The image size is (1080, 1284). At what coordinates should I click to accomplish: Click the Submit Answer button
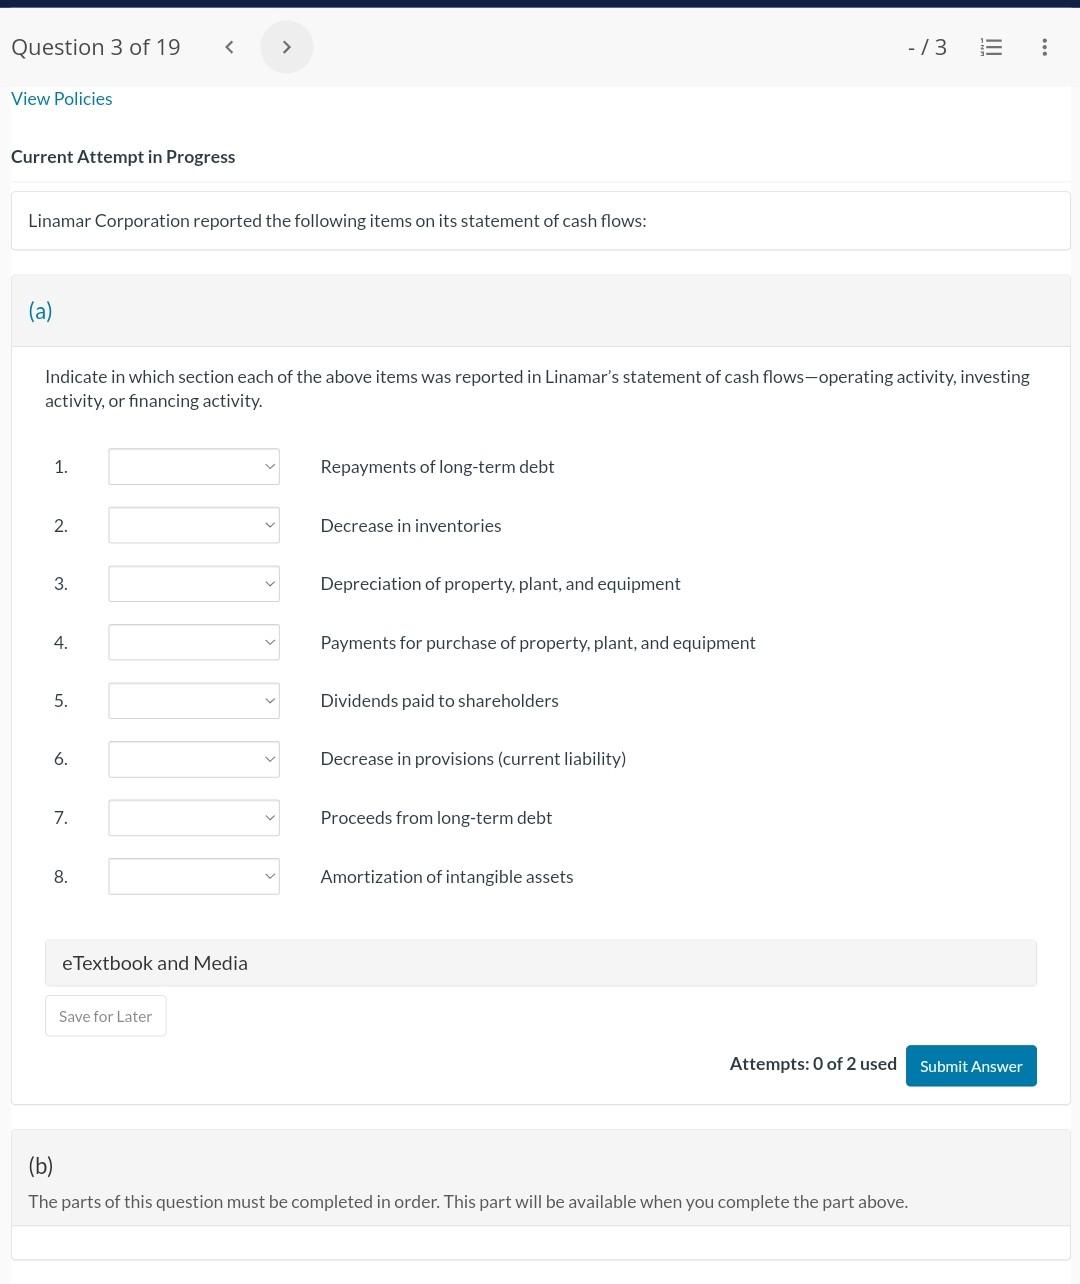971,1065
